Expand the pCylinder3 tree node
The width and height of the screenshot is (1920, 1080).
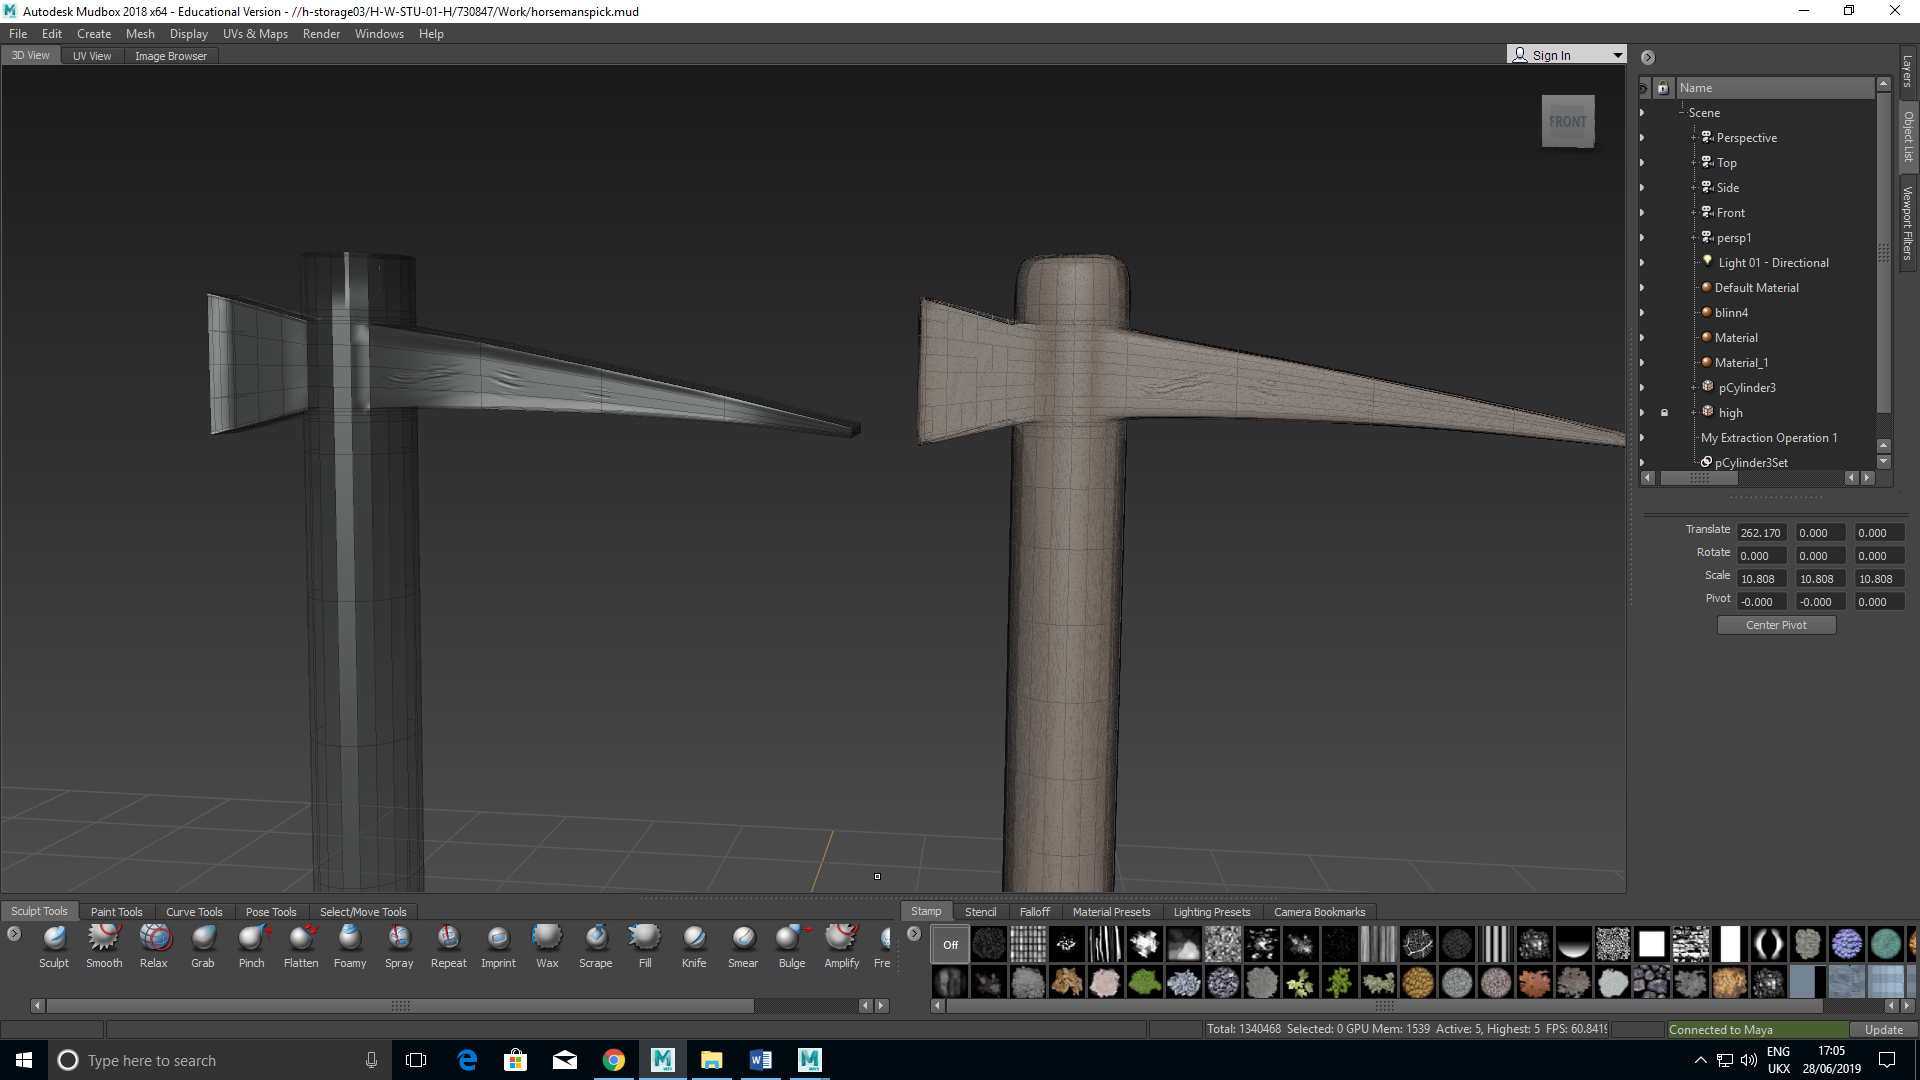point(1693,388)
